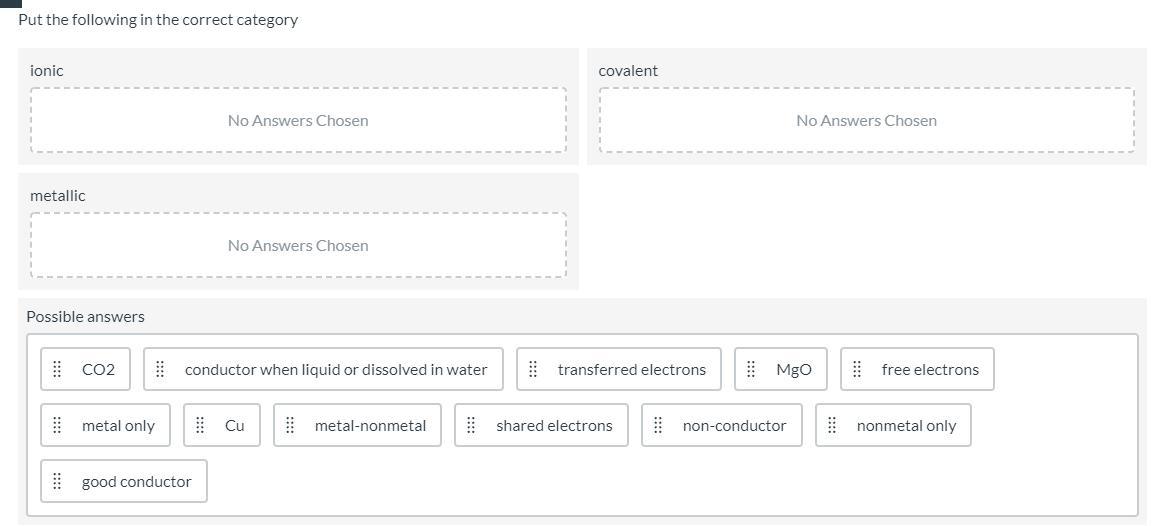Pick the free electrons answer text
Screen dimensions: 1163x526
930,370
